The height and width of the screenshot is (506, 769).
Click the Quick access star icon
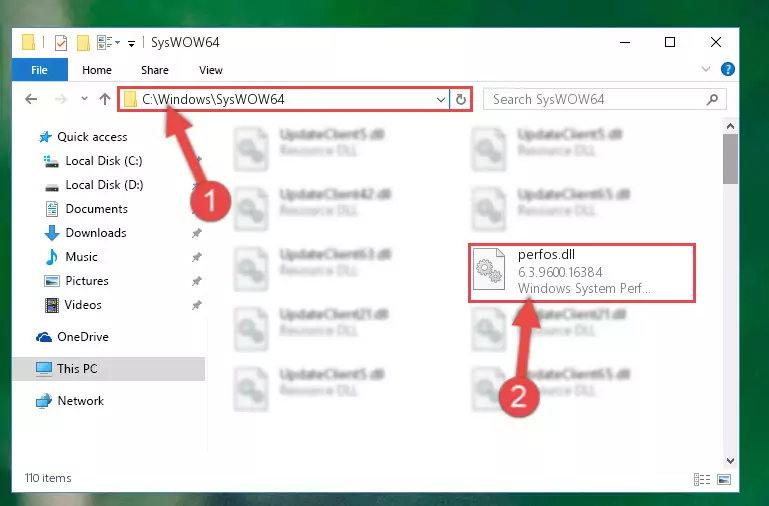coord(45,137)
